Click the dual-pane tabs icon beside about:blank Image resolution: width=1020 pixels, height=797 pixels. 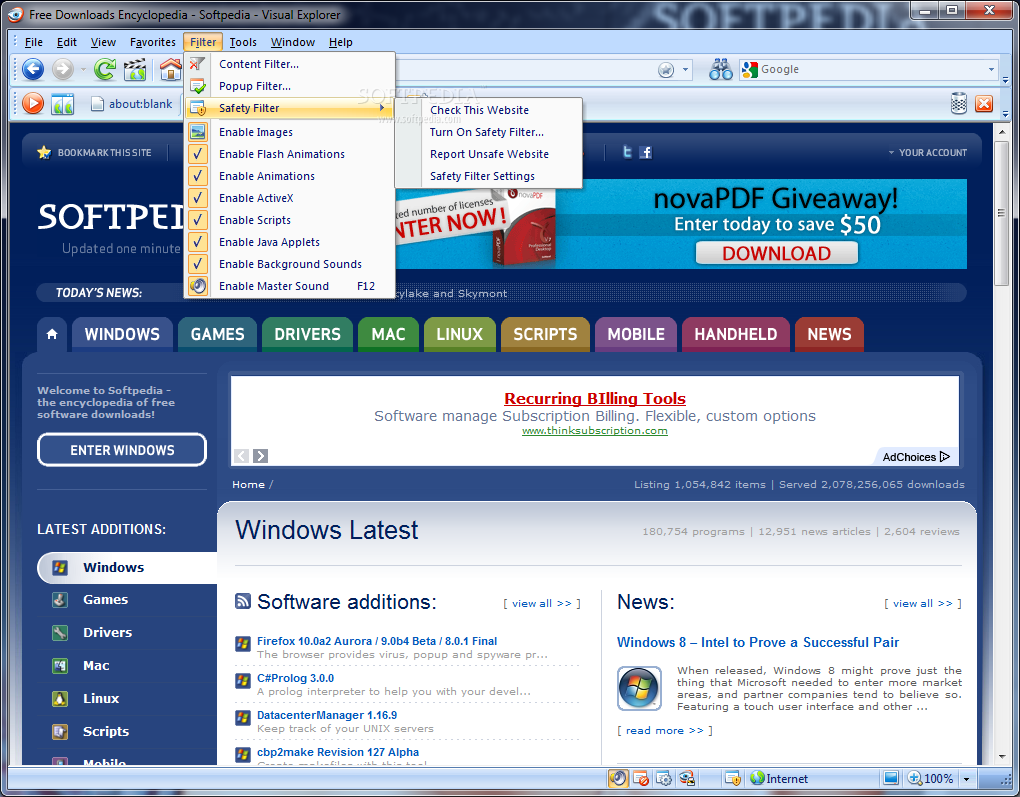63,103
